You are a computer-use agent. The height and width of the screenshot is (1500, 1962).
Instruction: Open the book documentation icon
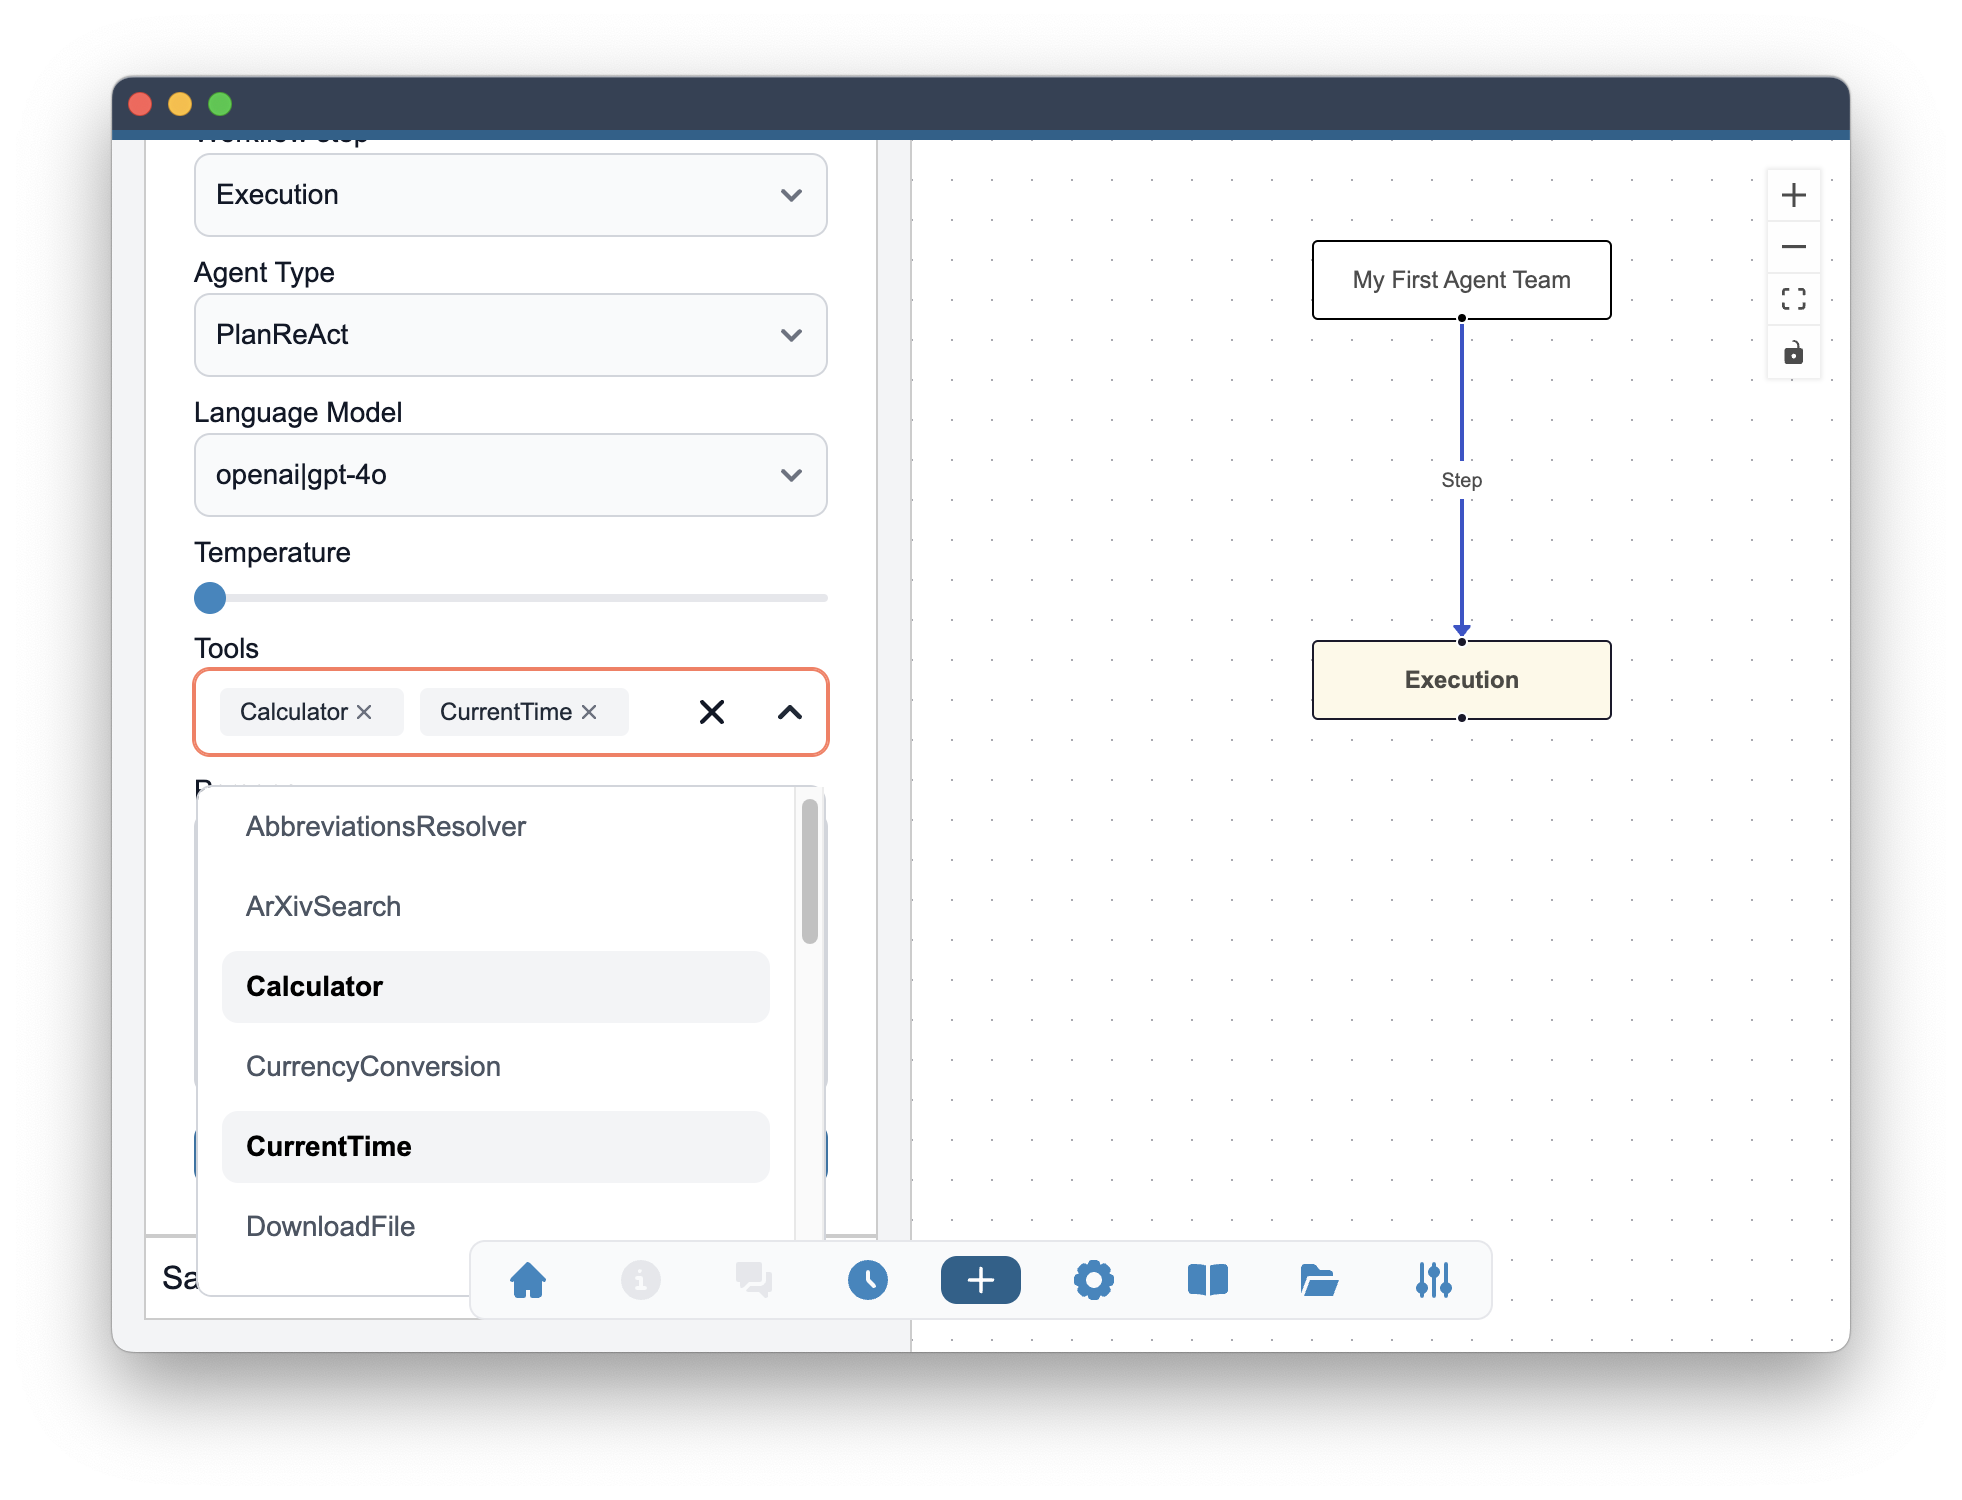(1207, 1280)
